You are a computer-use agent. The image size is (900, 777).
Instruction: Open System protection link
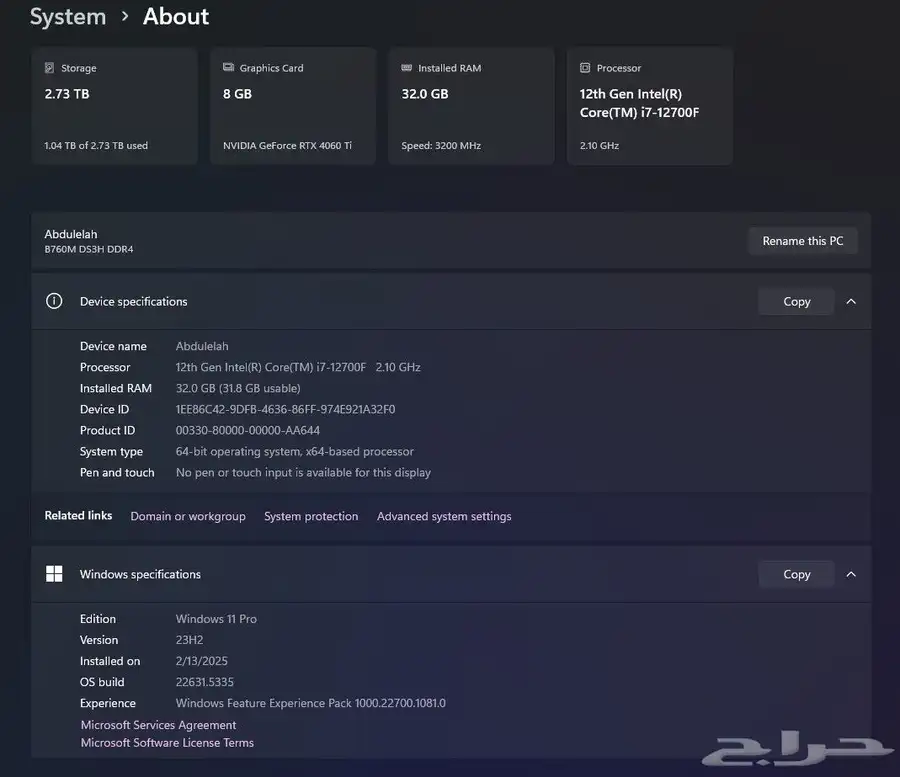[x=311, y=516]
